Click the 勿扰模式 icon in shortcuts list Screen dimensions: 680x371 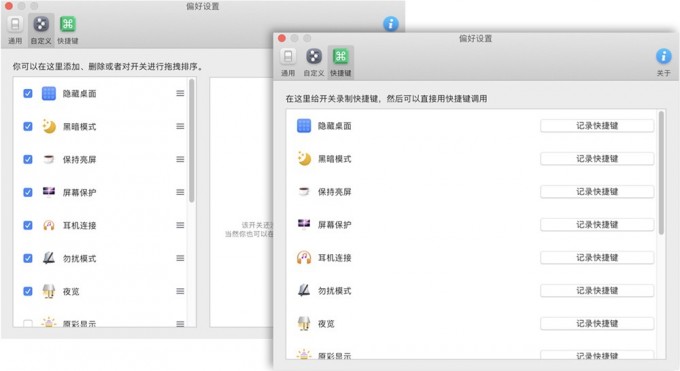pos(304,290)
